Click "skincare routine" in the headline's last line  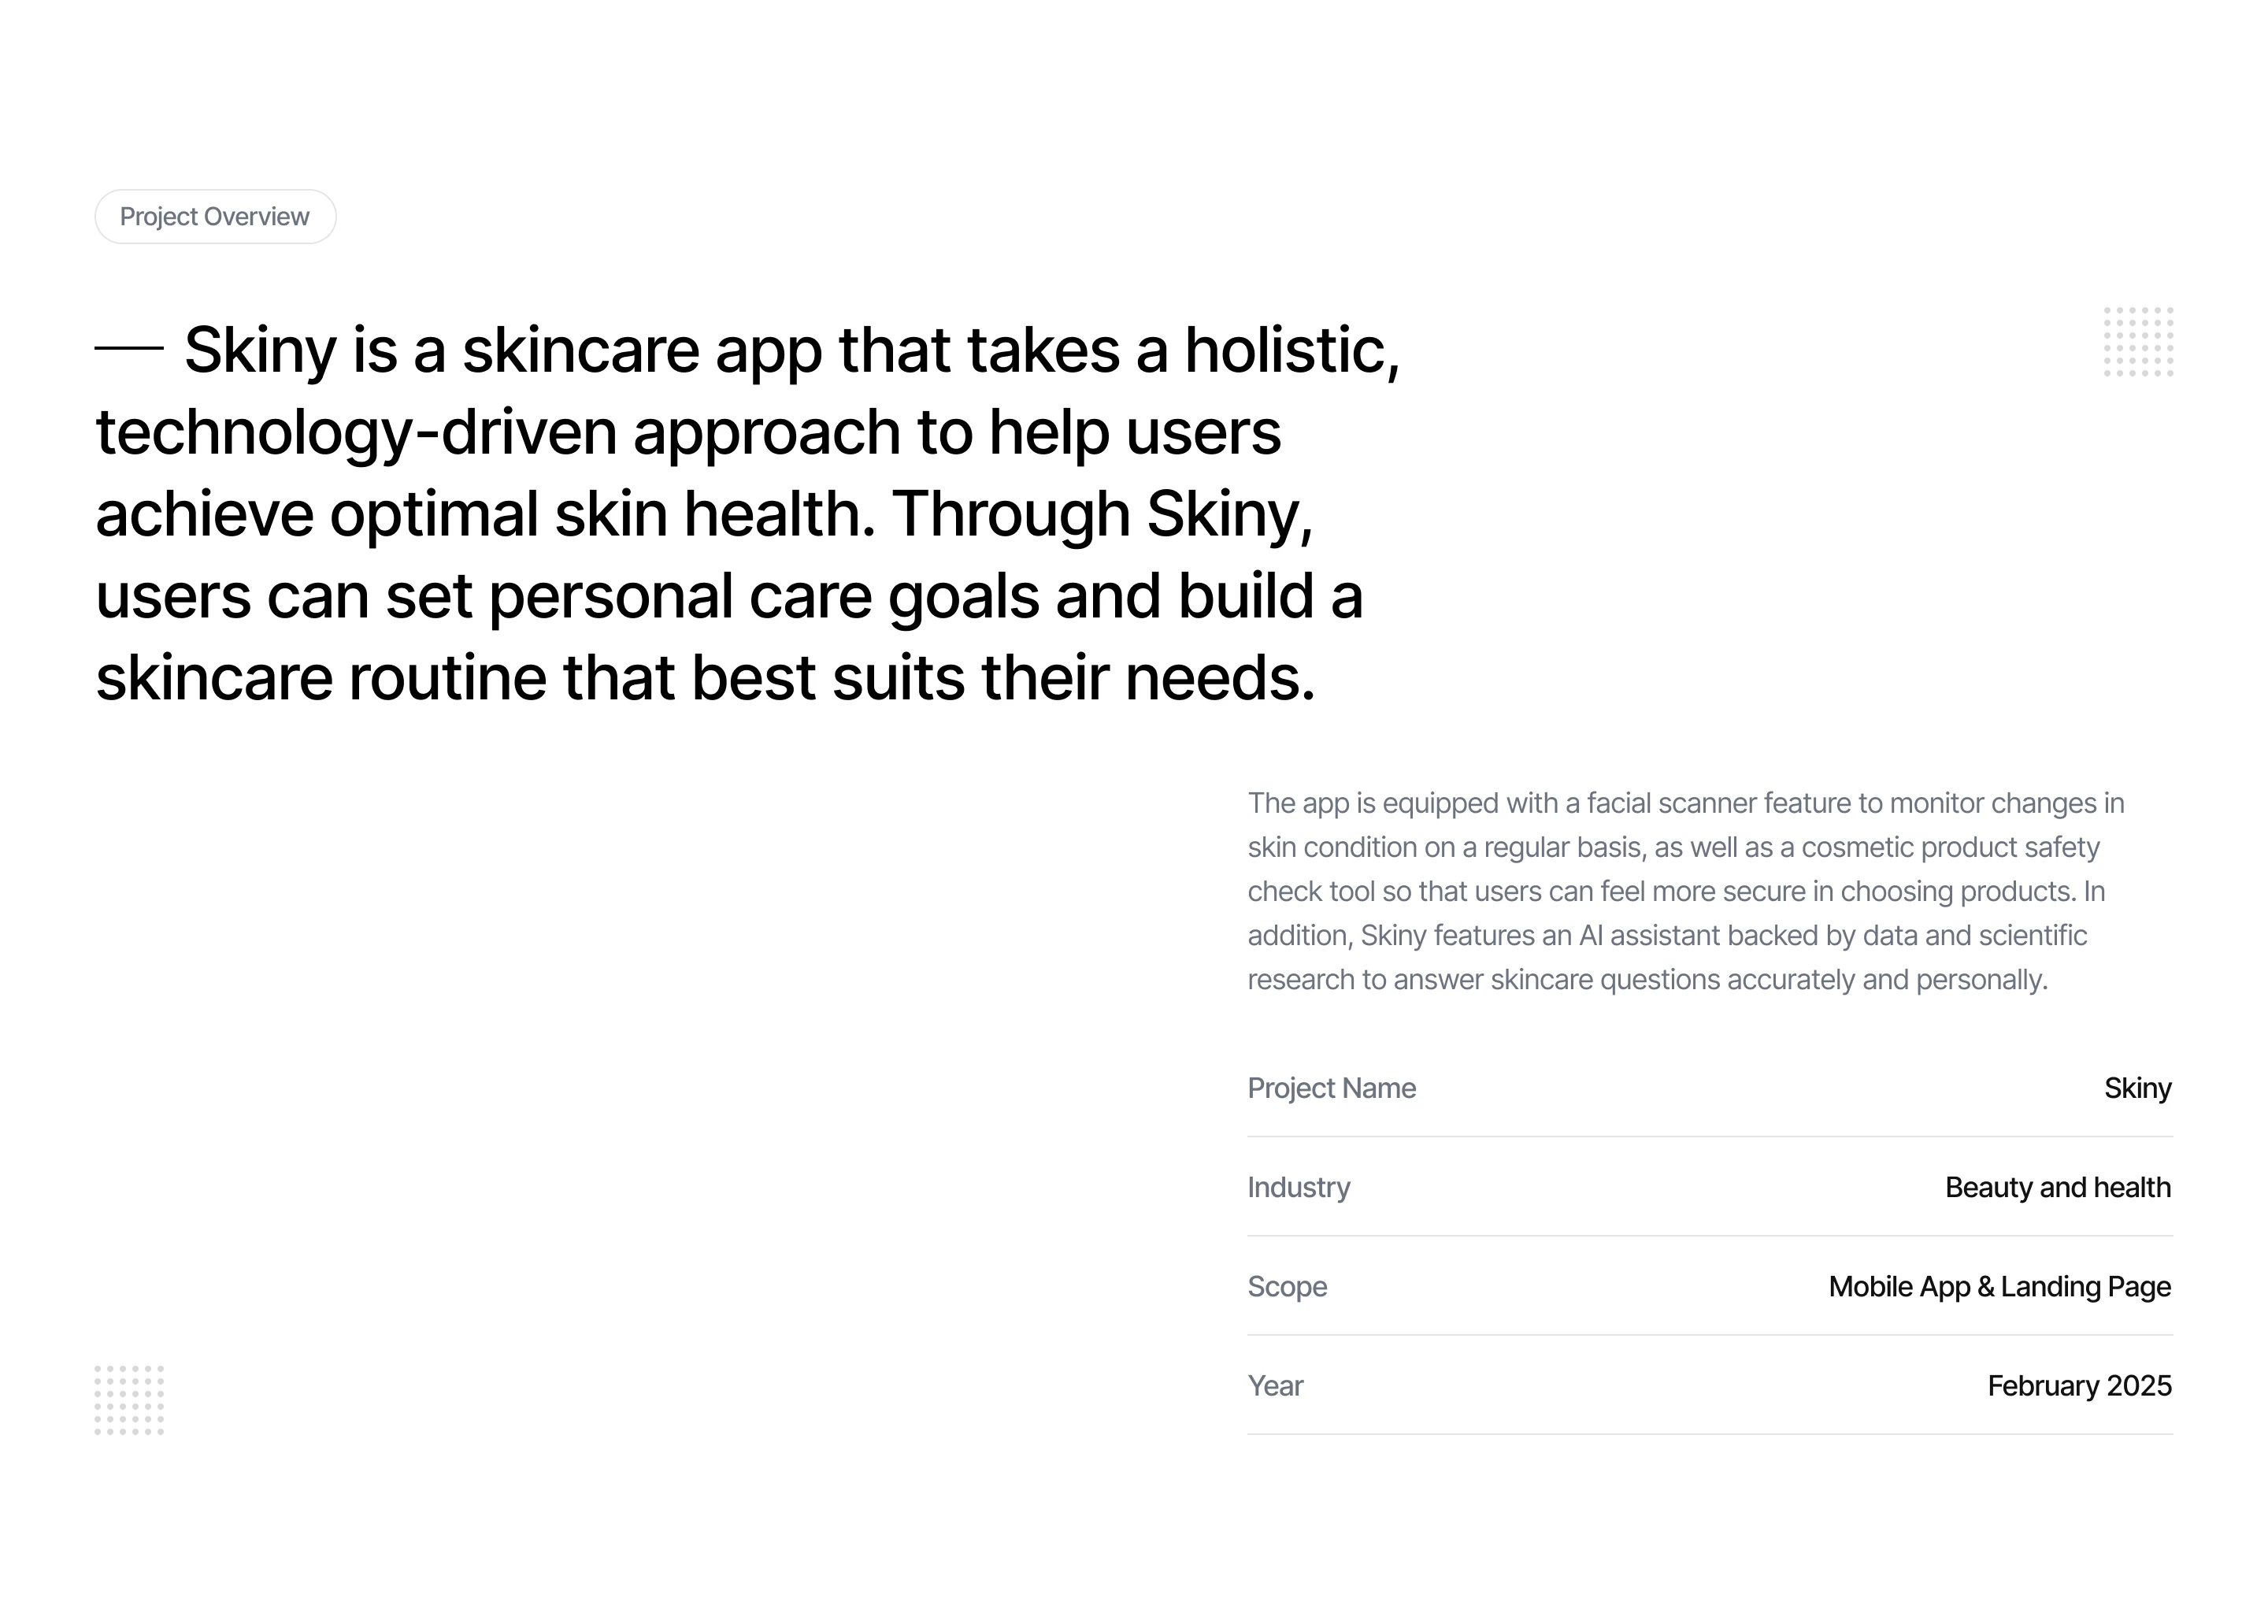320,679
